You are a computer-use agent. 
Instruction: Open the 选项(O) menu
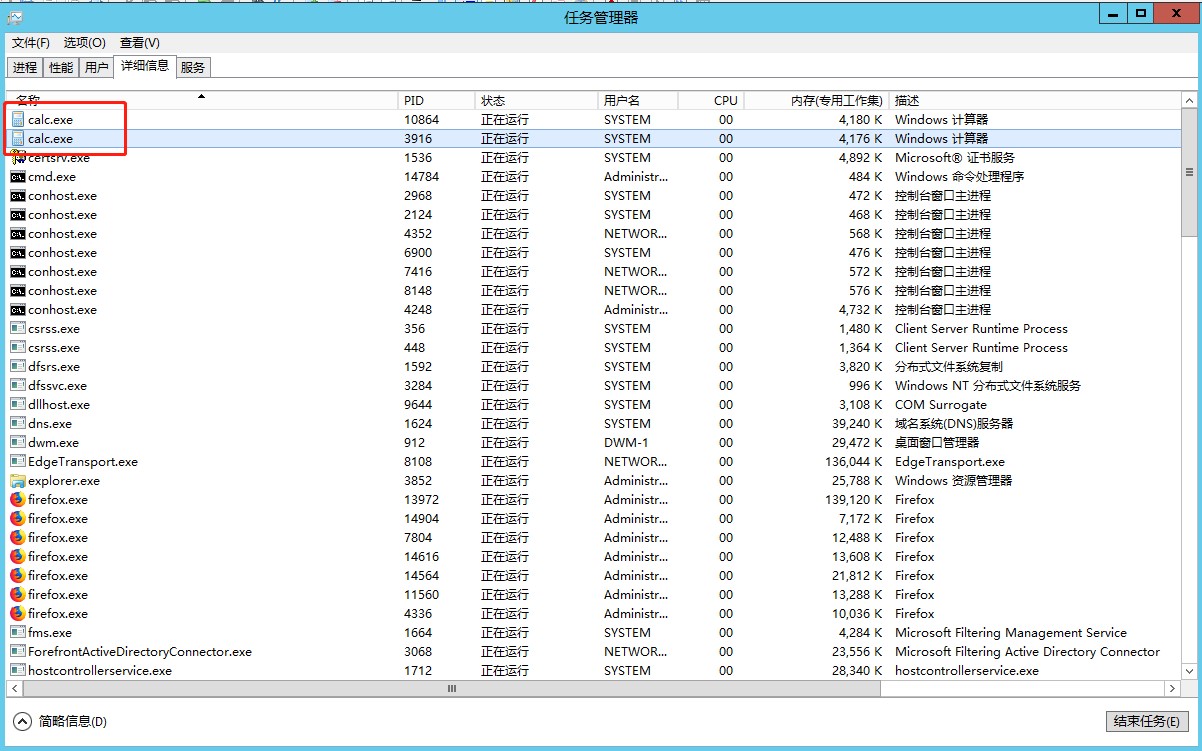pyautogui.click(x=85, y=42)
